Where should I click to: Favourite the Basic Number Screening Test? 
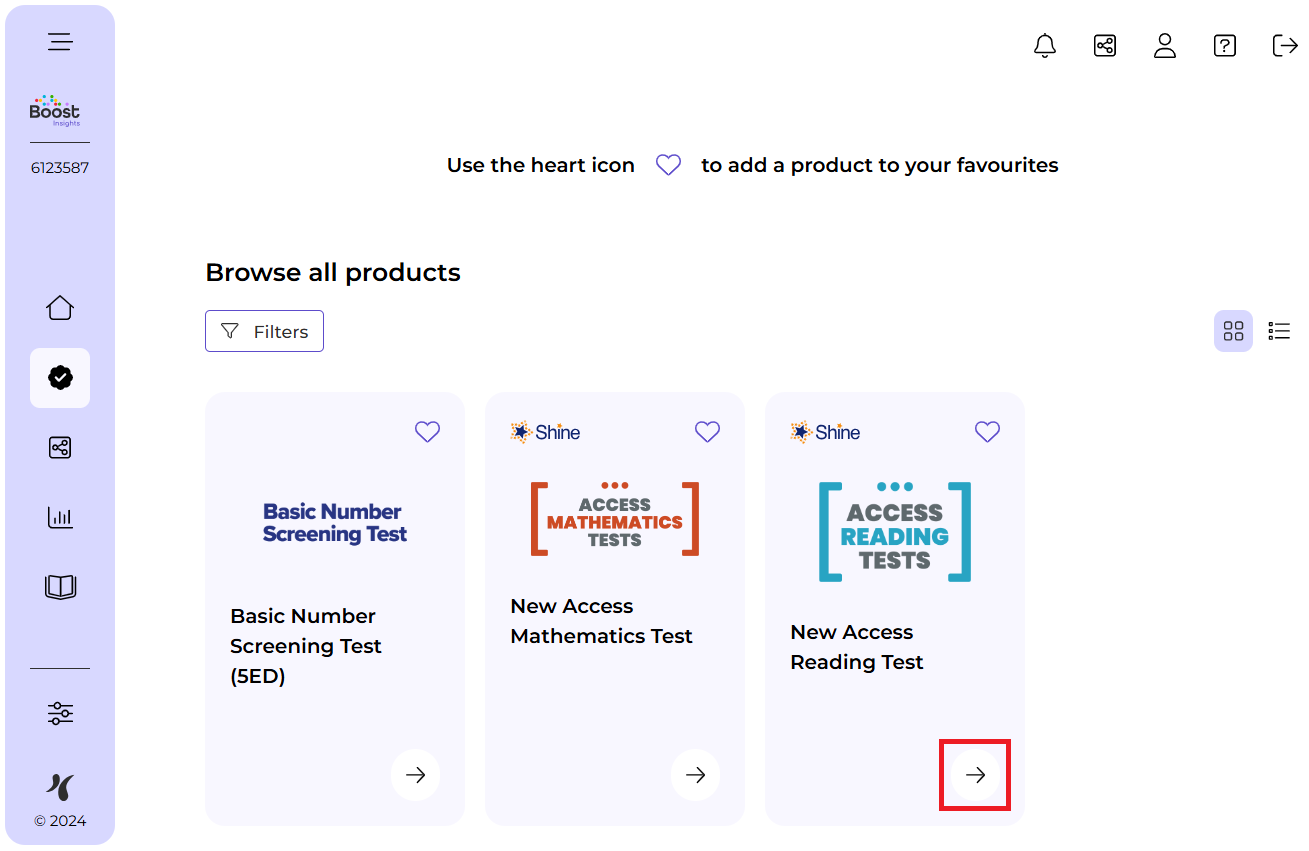pos(427,432)
